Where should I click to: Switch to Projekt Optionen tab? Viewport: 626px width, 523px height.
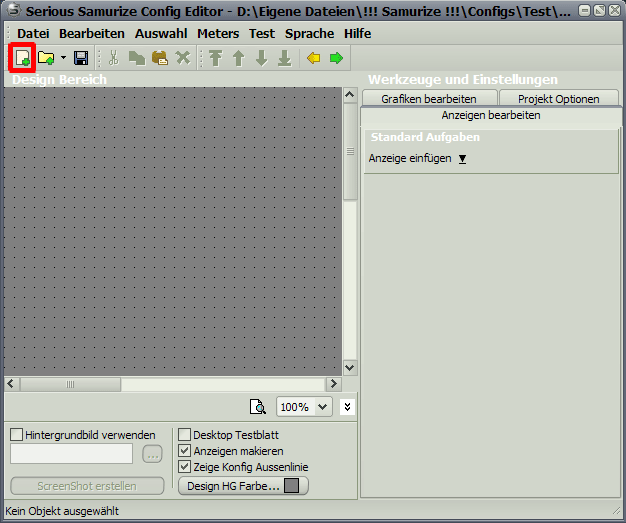tap(559, 99)
